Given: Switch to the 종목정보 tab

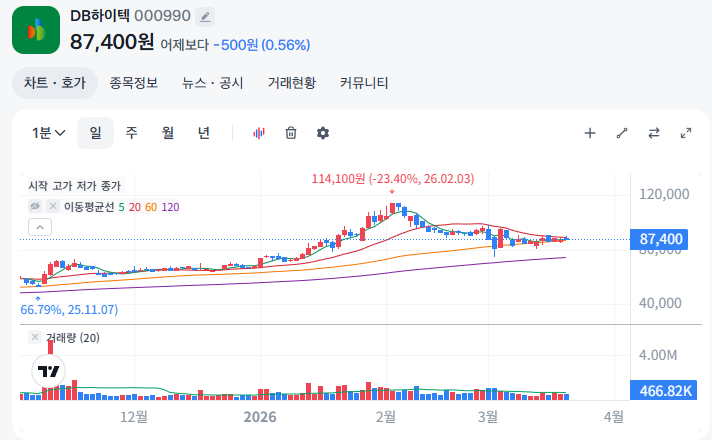Looking at the screenshot, I should pos(134,83).
